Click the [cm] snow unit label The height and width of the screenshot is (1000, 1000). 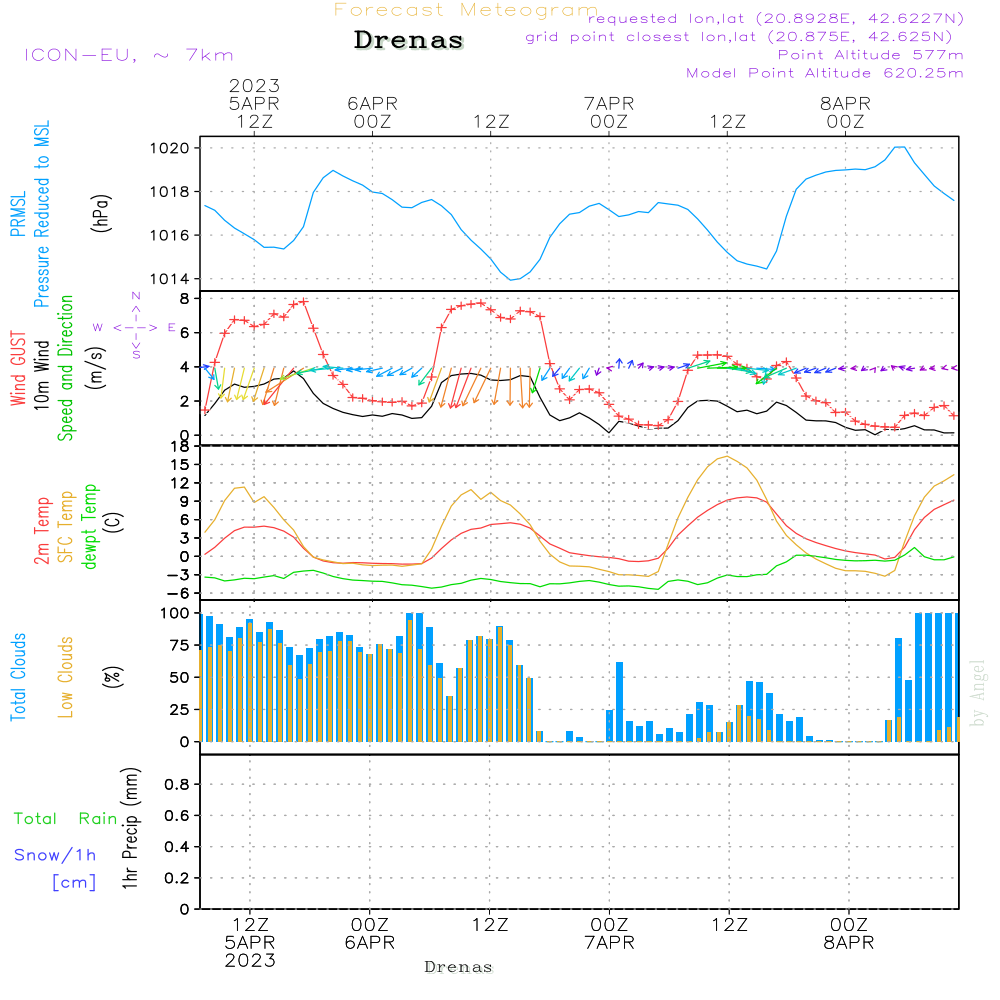(74, 882)
